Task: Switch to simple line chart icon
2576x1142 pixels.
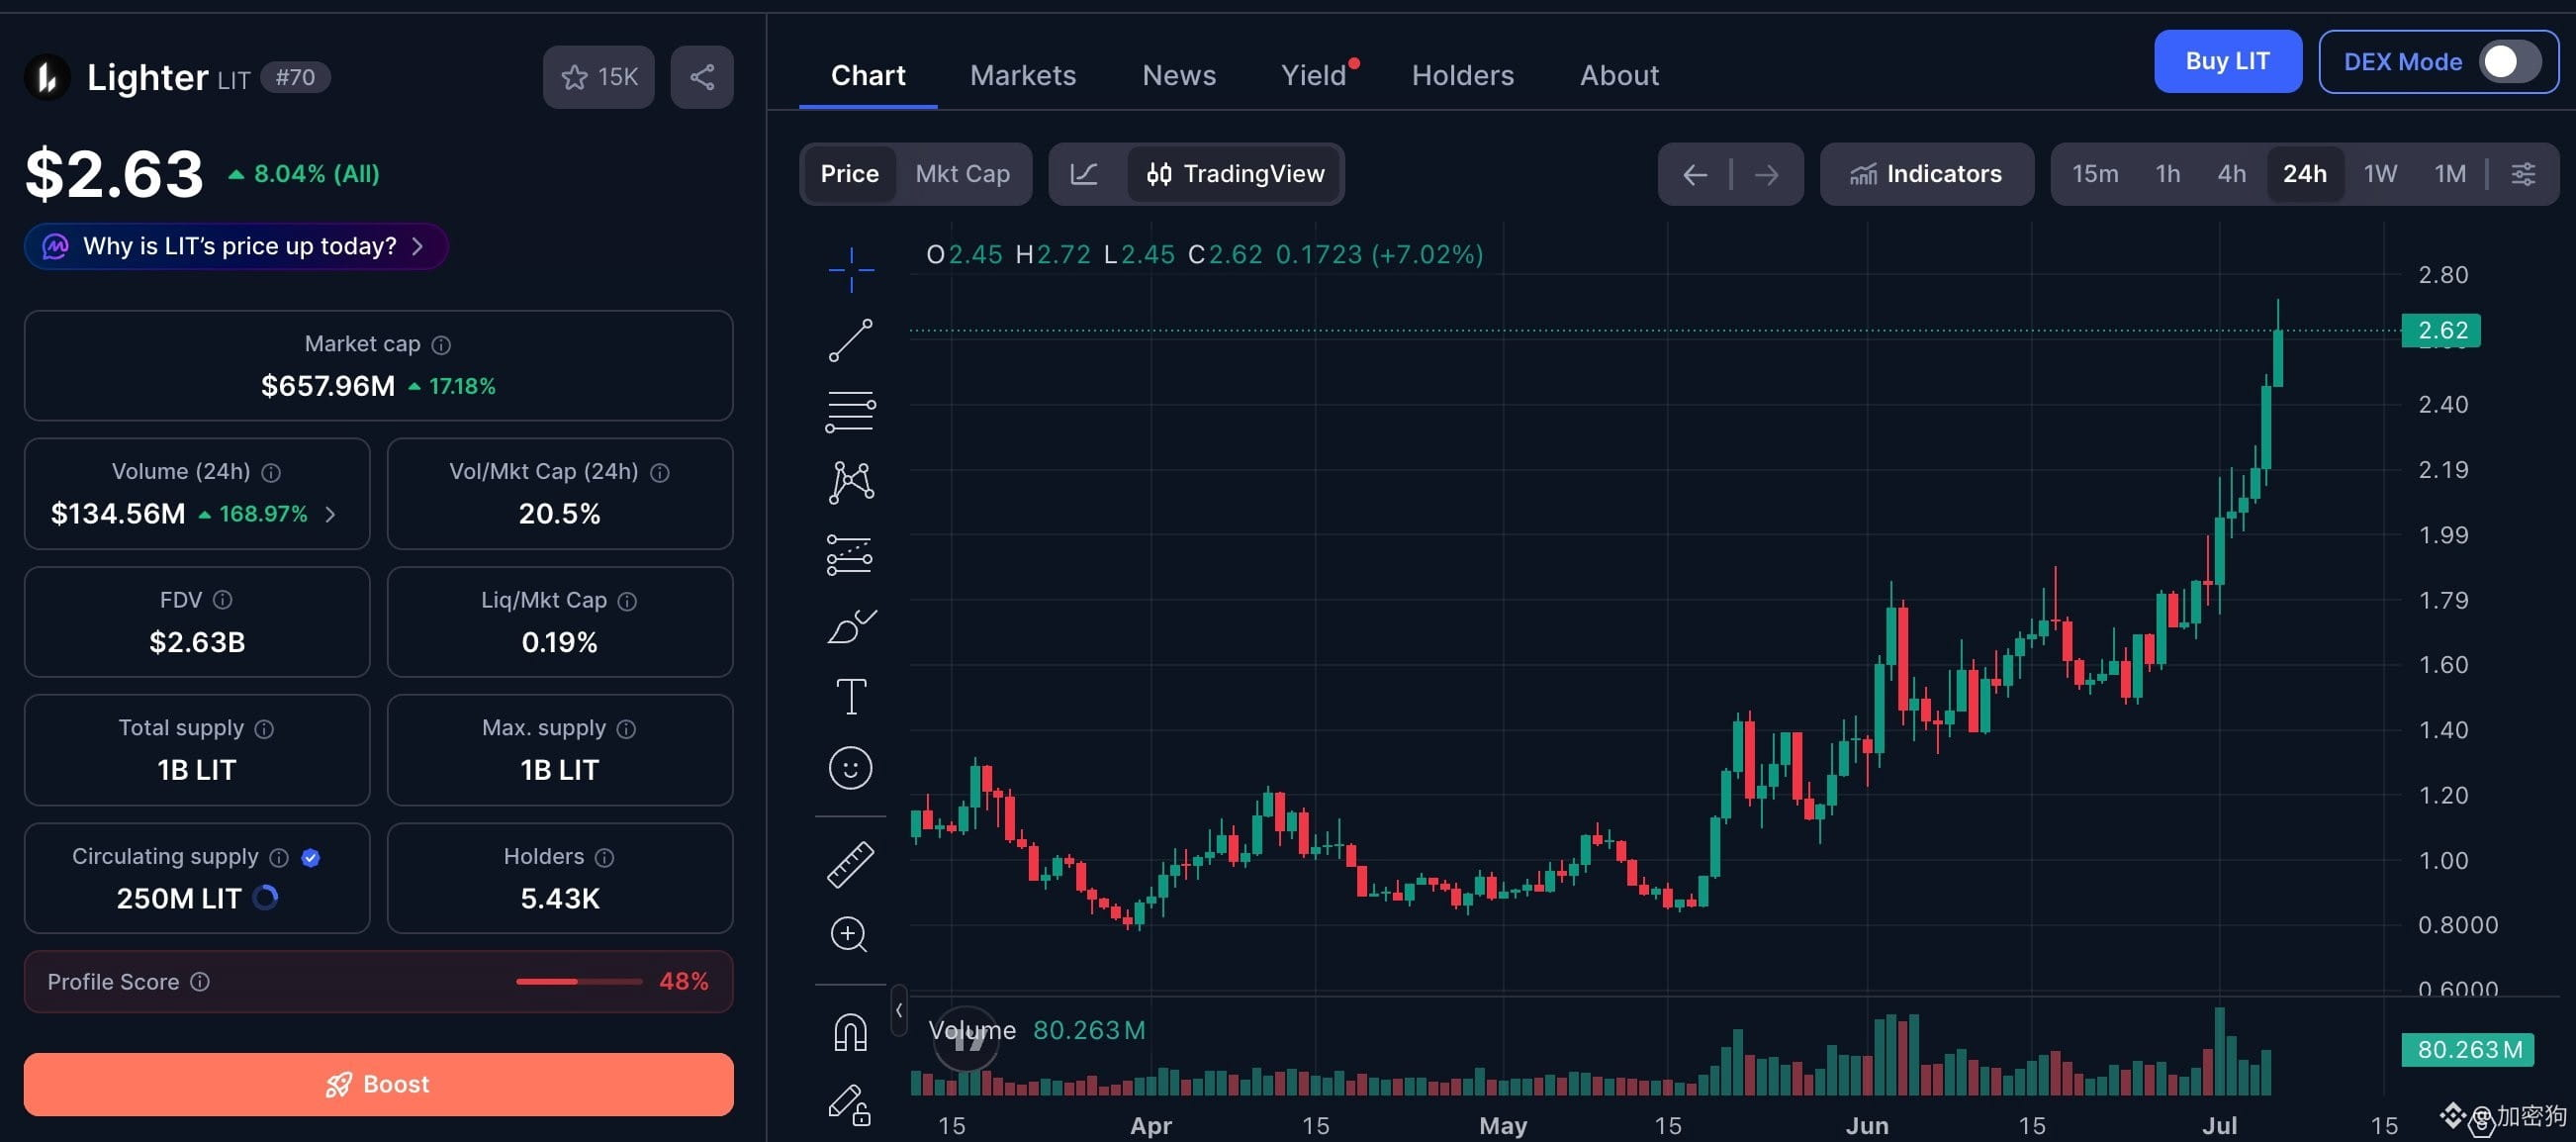Action: (x=1085, y=174)
